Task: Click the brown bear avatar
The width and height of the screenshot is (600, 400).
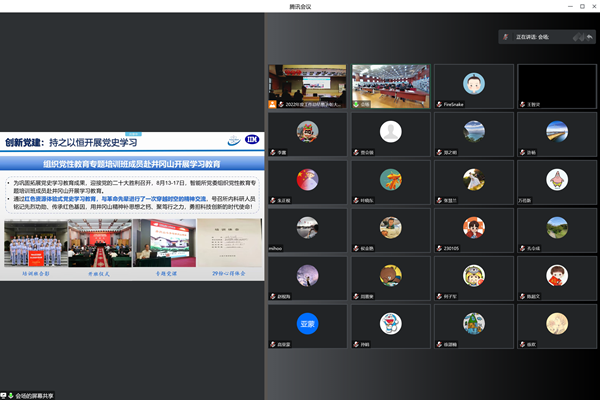Action: point(390,275)
